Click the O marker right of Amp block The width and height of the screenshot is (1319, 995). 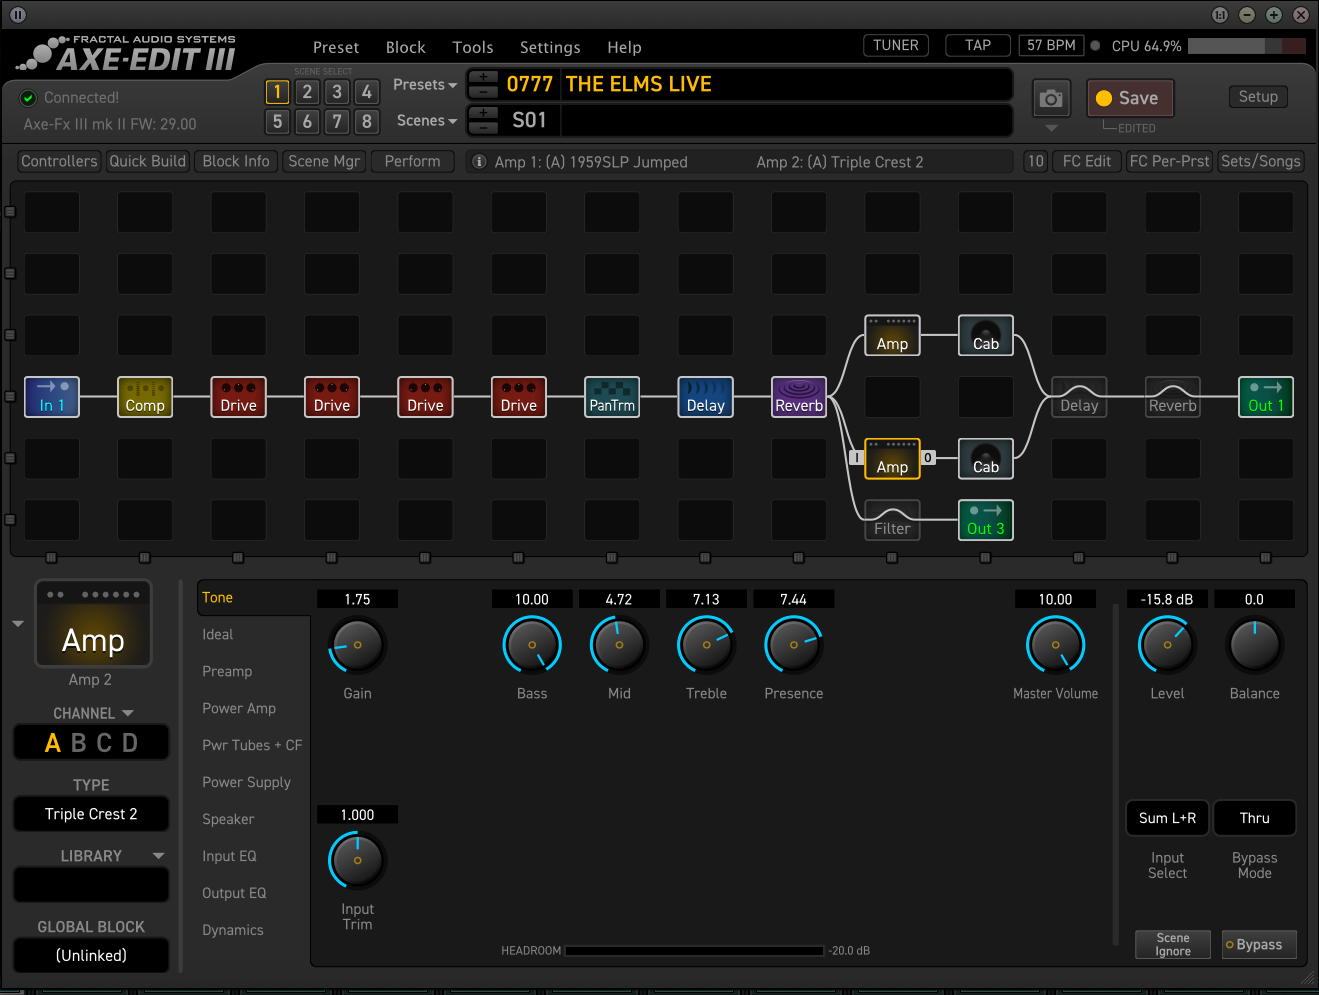point(928,458)
